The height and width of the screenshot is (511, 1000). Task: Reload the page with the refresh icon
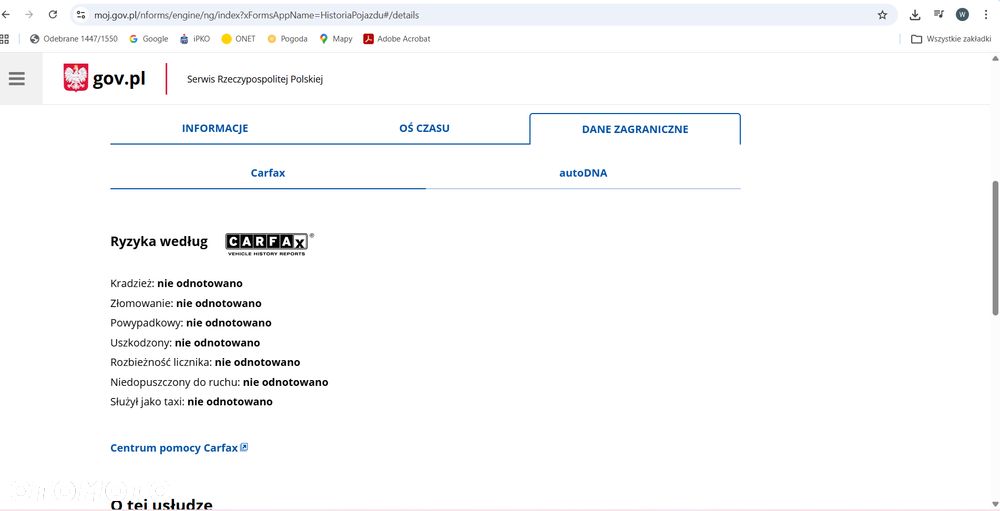53,15
